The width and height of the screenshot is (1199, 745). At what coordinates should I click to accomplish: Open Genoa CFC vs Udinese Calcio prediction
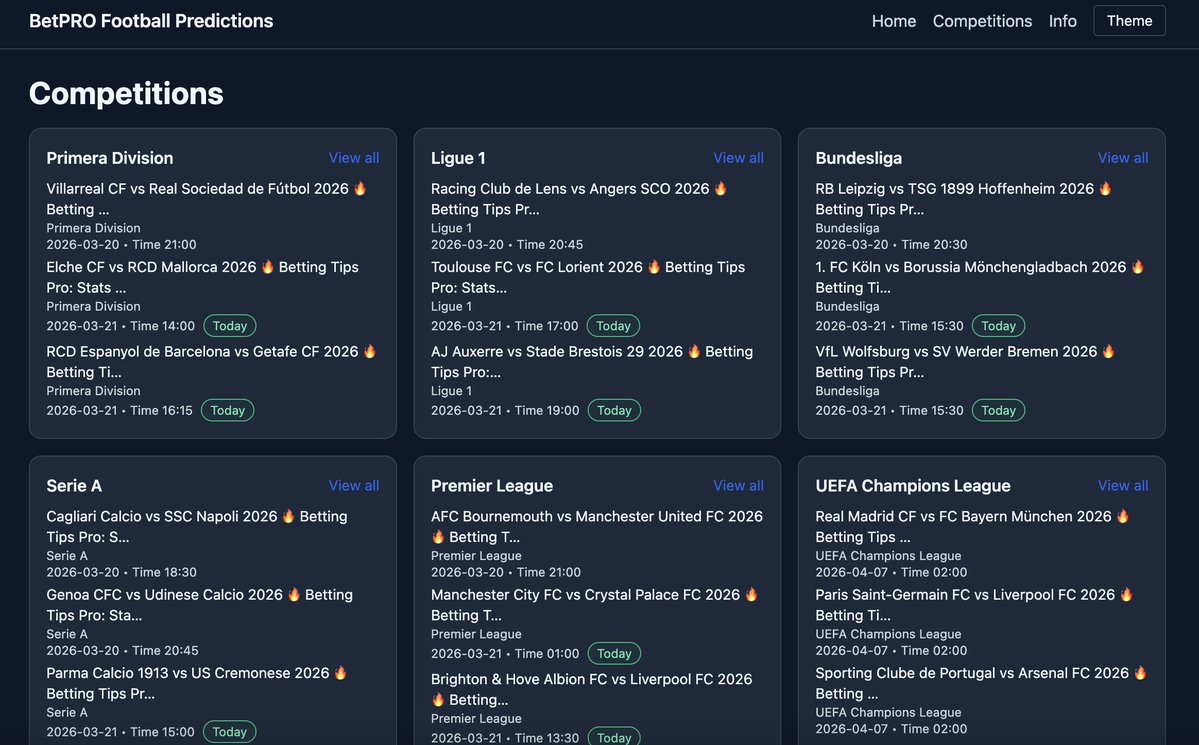[x=200, y=604]
